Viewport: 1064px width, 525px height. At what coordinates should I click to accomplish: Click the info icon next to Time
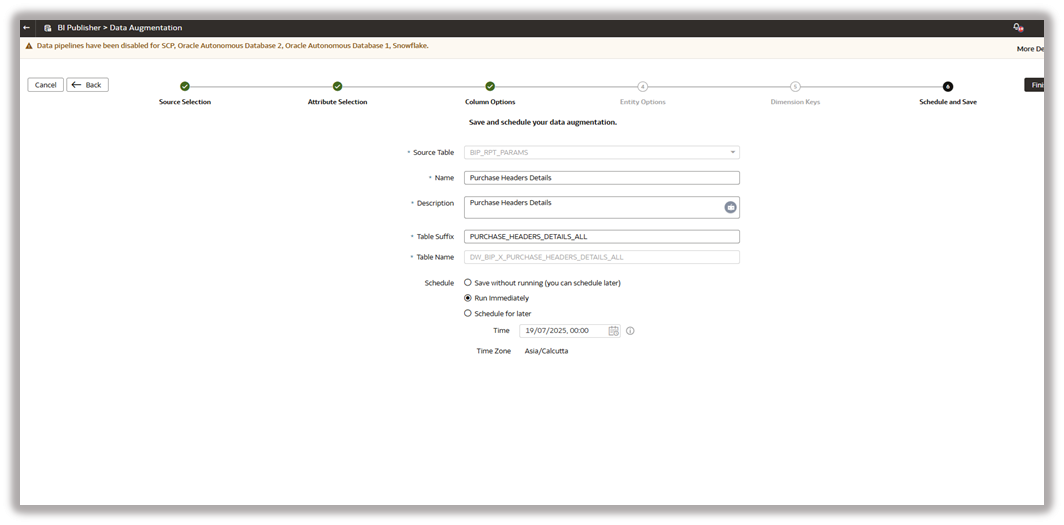(x=630, y=331)
